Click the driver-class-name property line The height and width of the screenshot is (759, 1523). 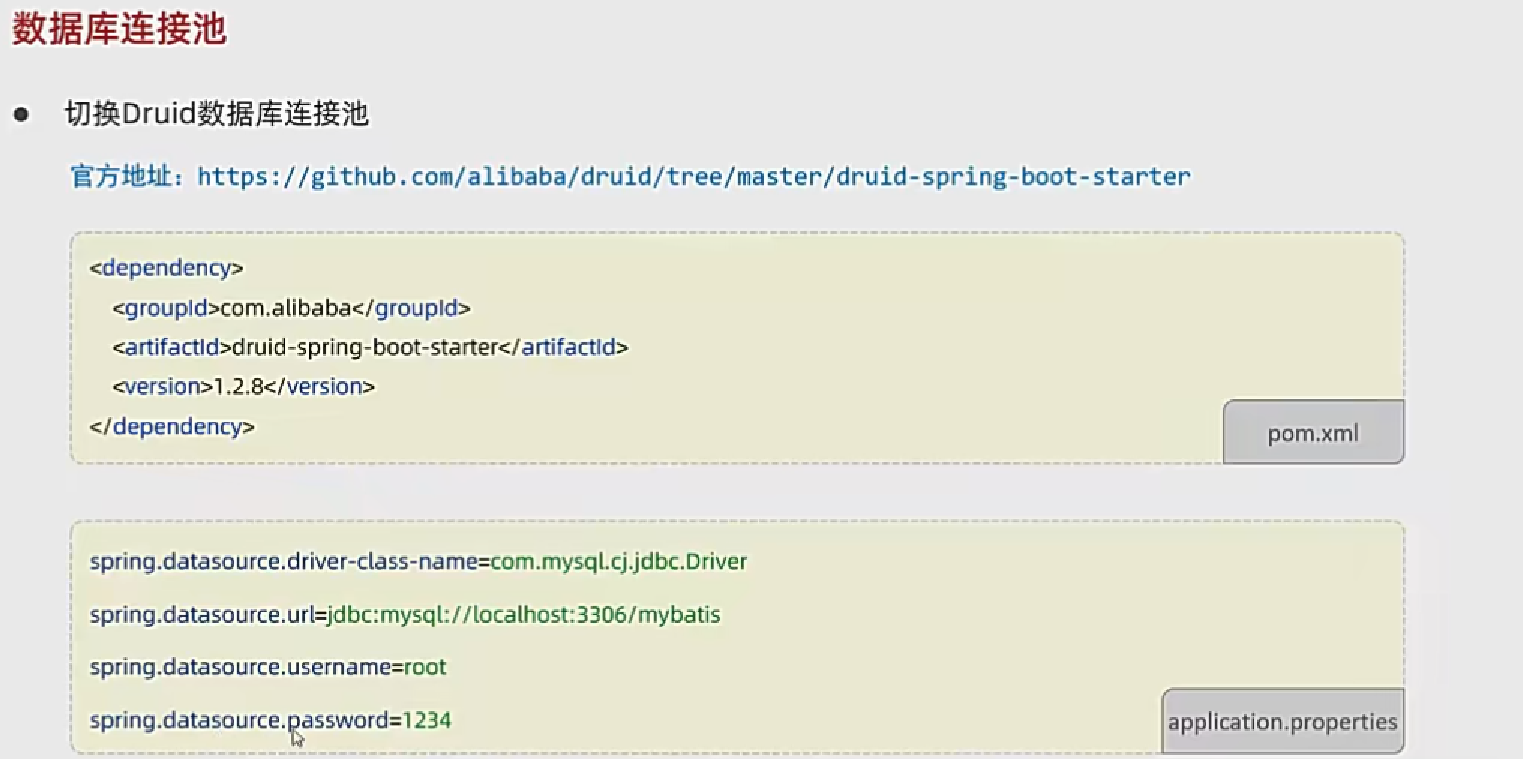(x=418, y=561)
